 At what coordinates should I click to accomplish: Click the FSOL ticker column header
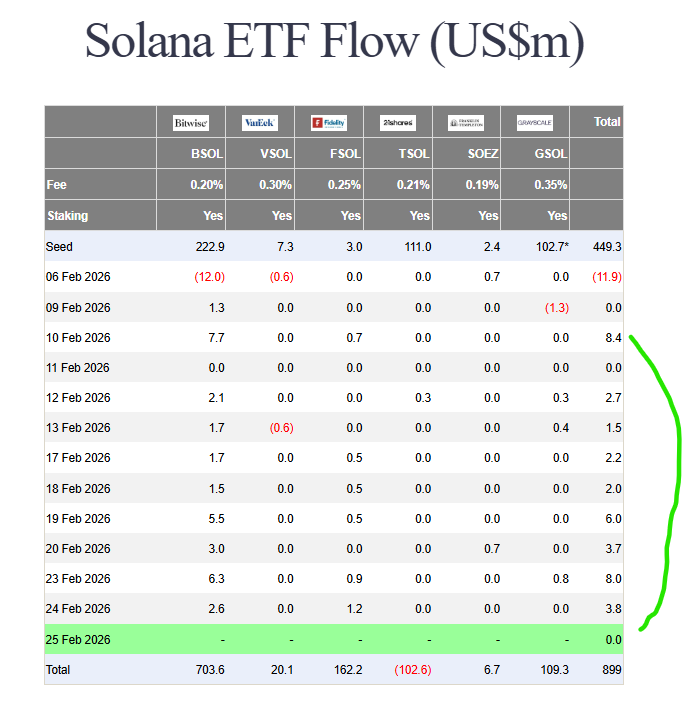point(345,154)
